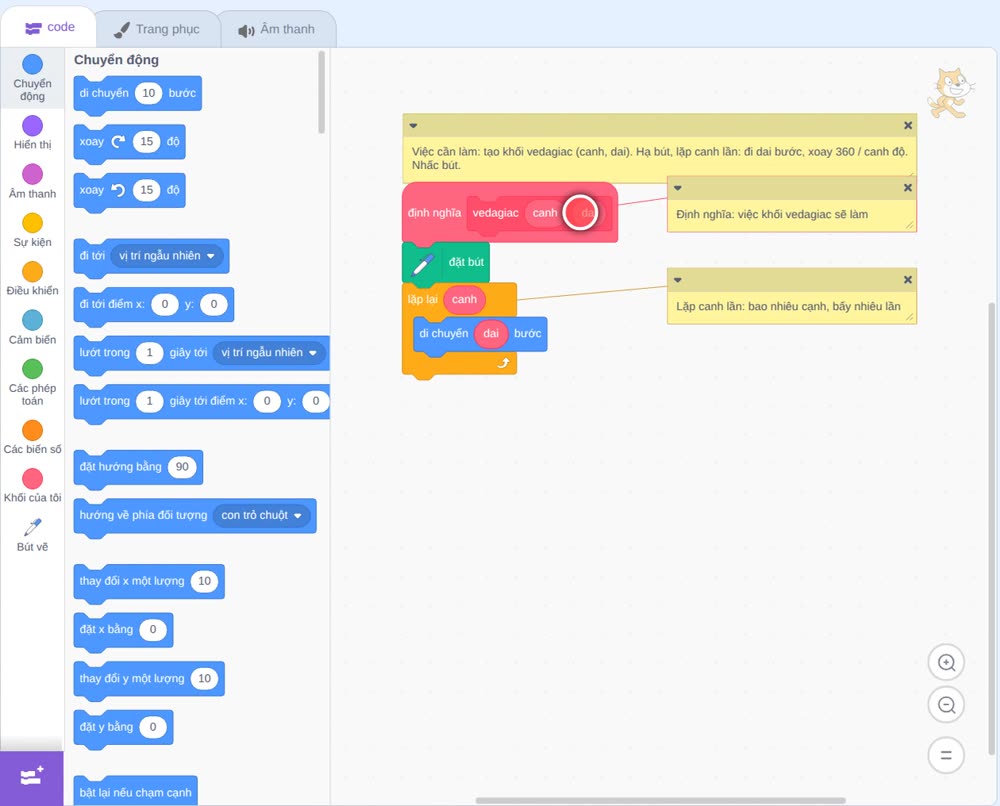The height and width of the screenshot is (806, 1000).
Task: Open the Các biến số category
Action: point(33,437)
